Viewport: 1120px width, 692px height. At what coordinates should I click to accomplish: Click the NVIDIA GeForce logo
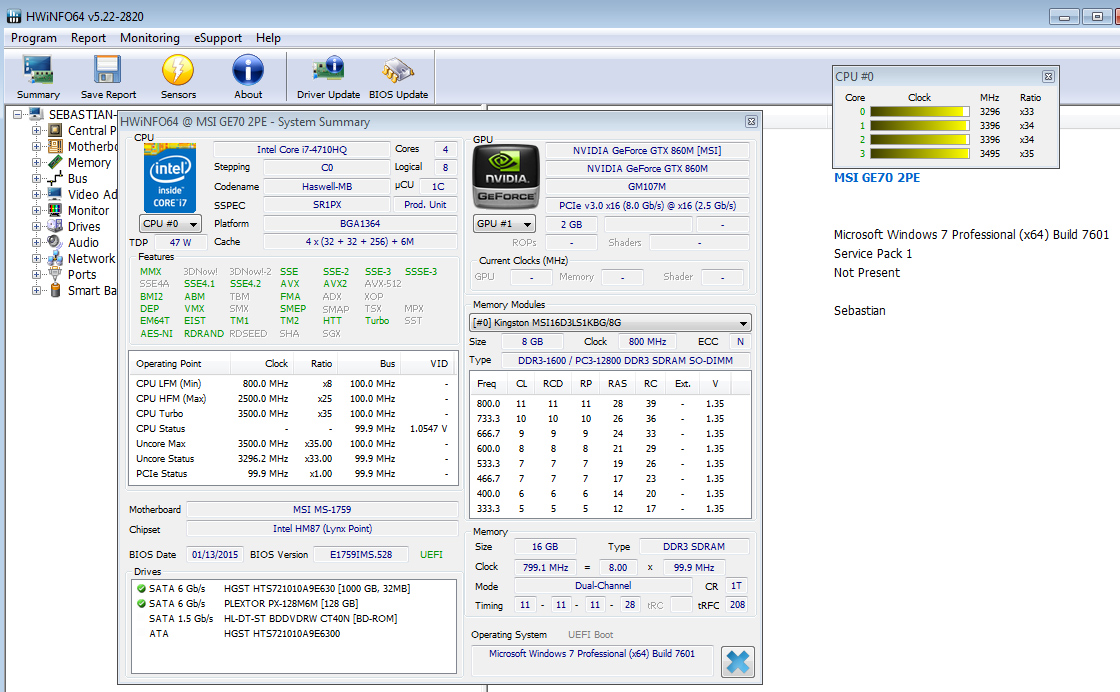[506, 176]
